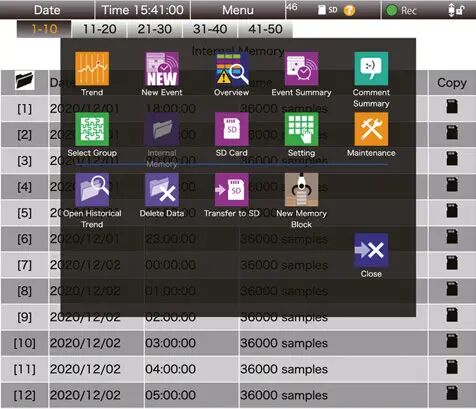Viewport: 476px width, 409px height.
Task: Select the Internal Memory folder icon
Action: point(162,129)
